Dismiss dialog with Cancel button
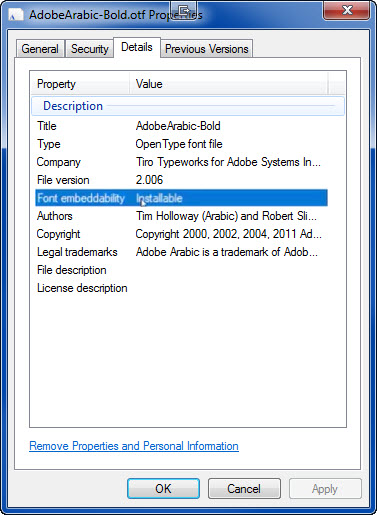Viewport: 377px width, 515px height. (244, 489)
